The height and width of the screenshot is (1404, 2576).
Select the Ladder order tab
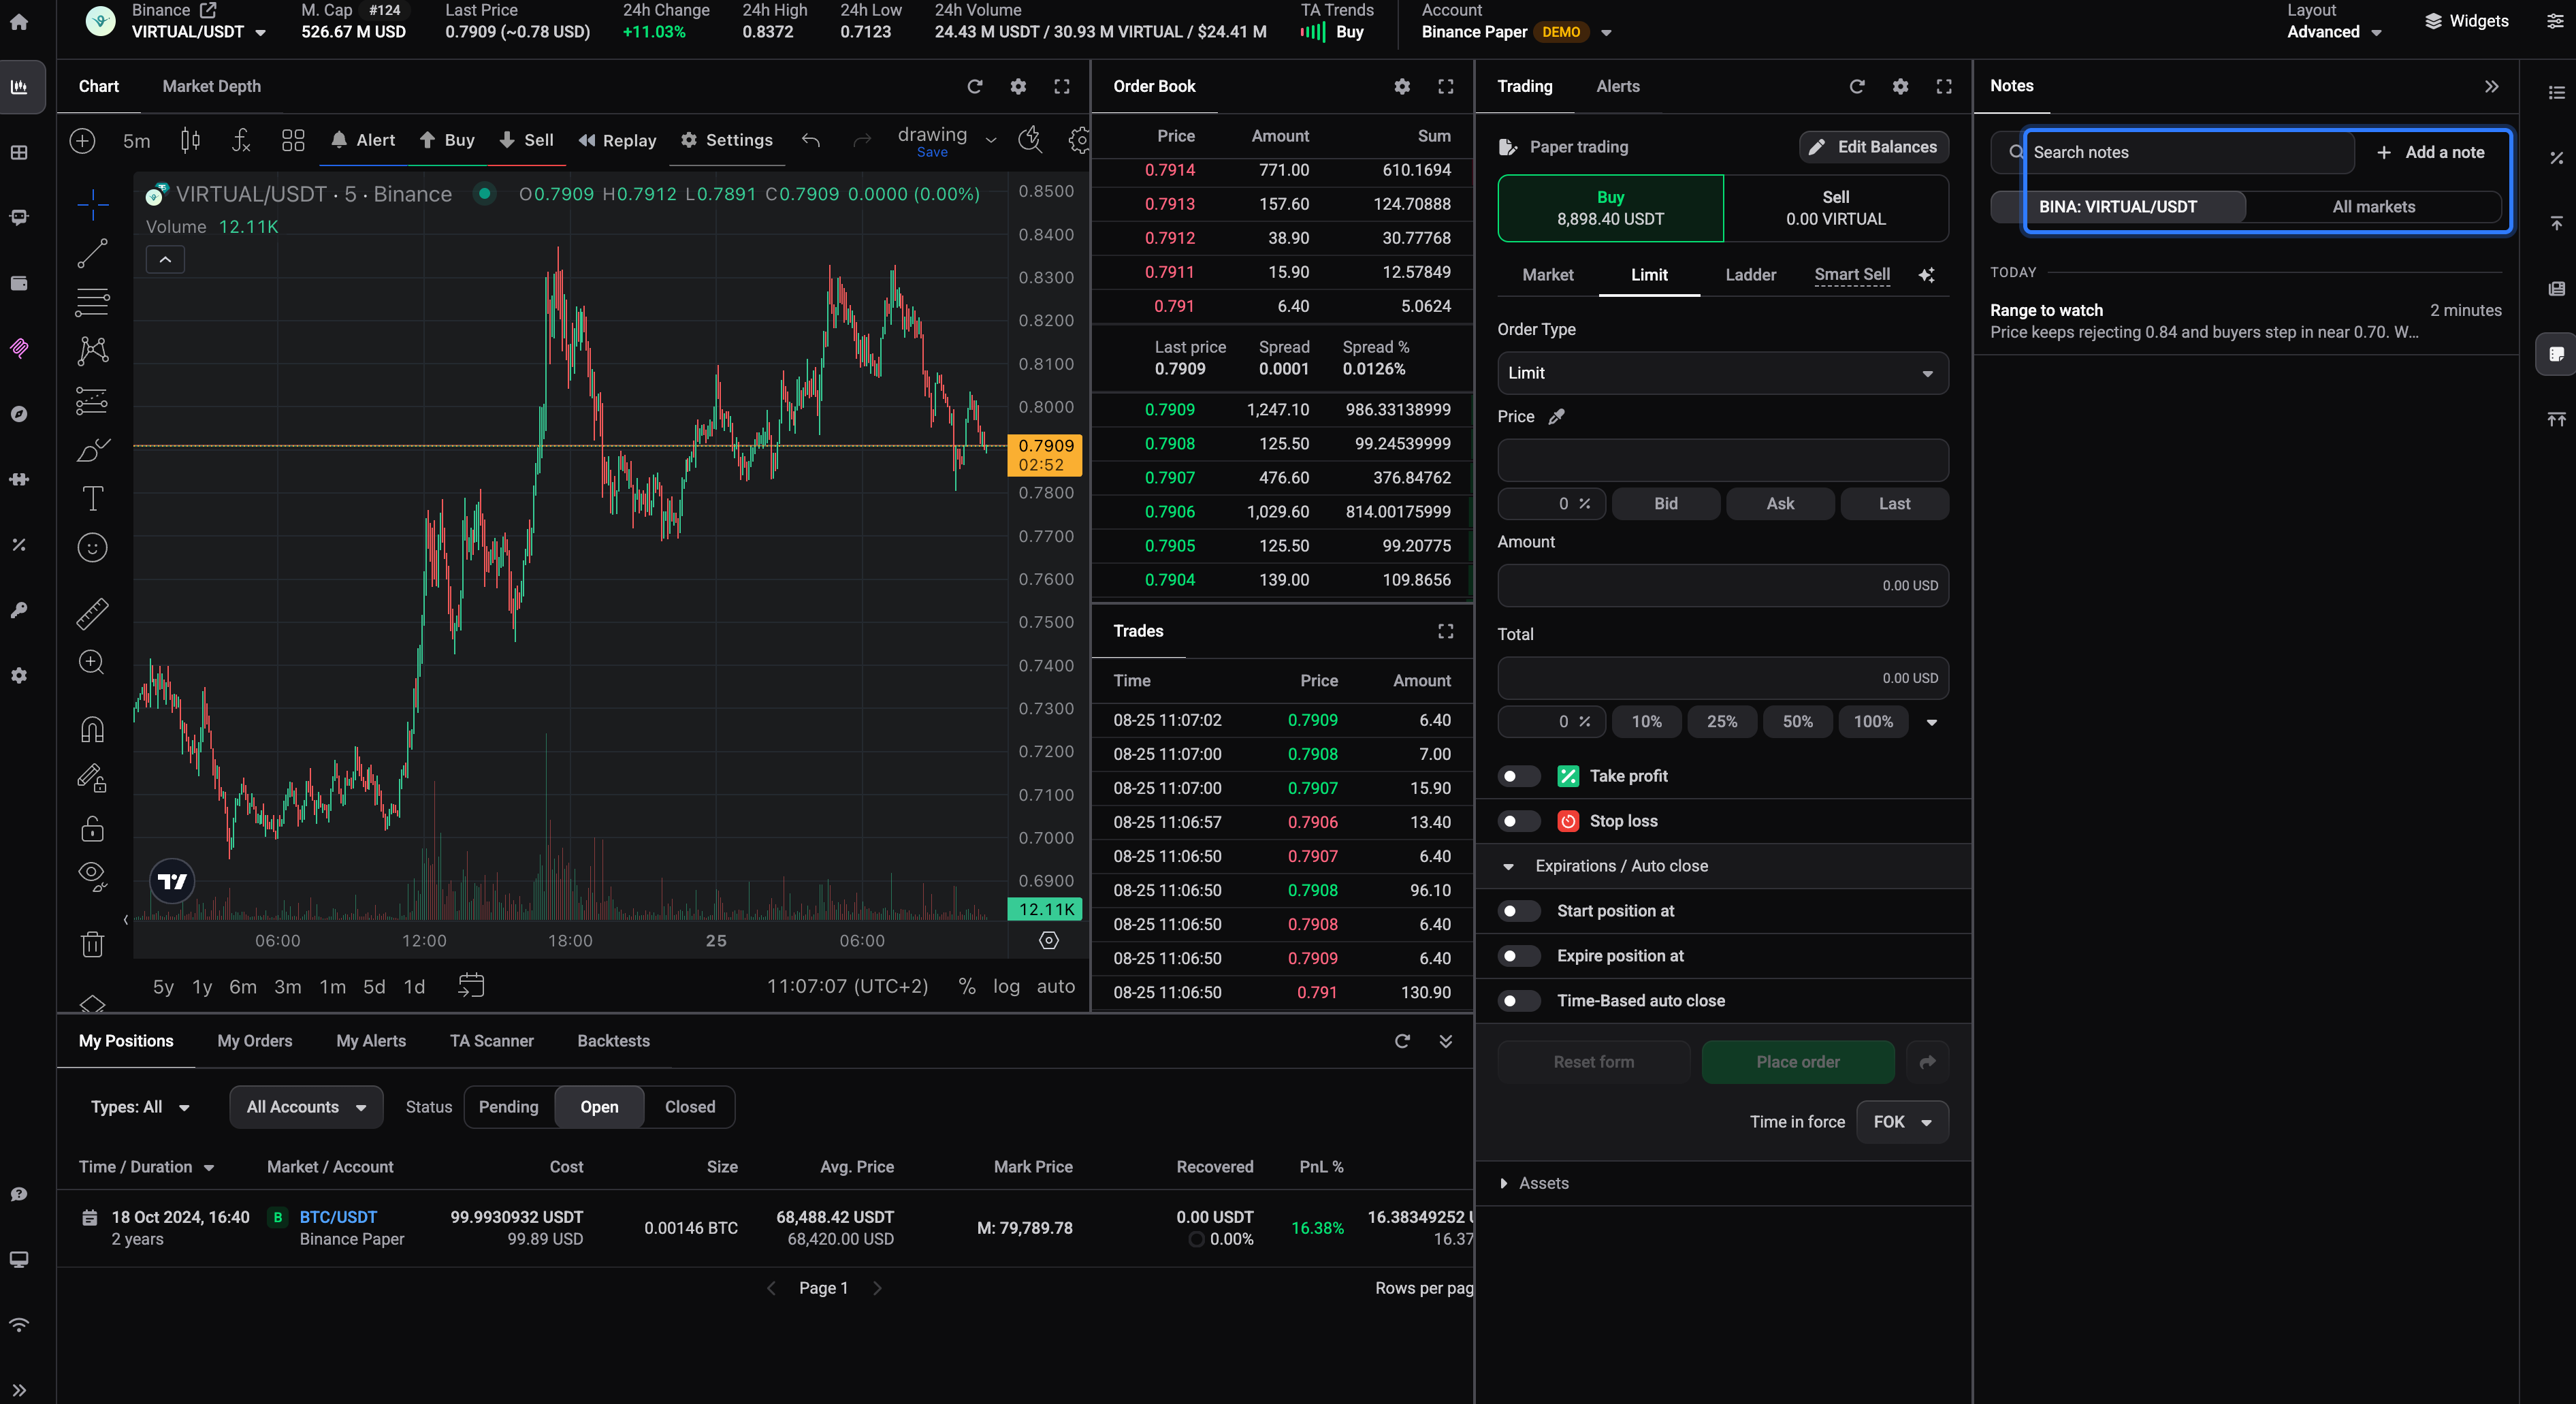(x=1750, y=275)
